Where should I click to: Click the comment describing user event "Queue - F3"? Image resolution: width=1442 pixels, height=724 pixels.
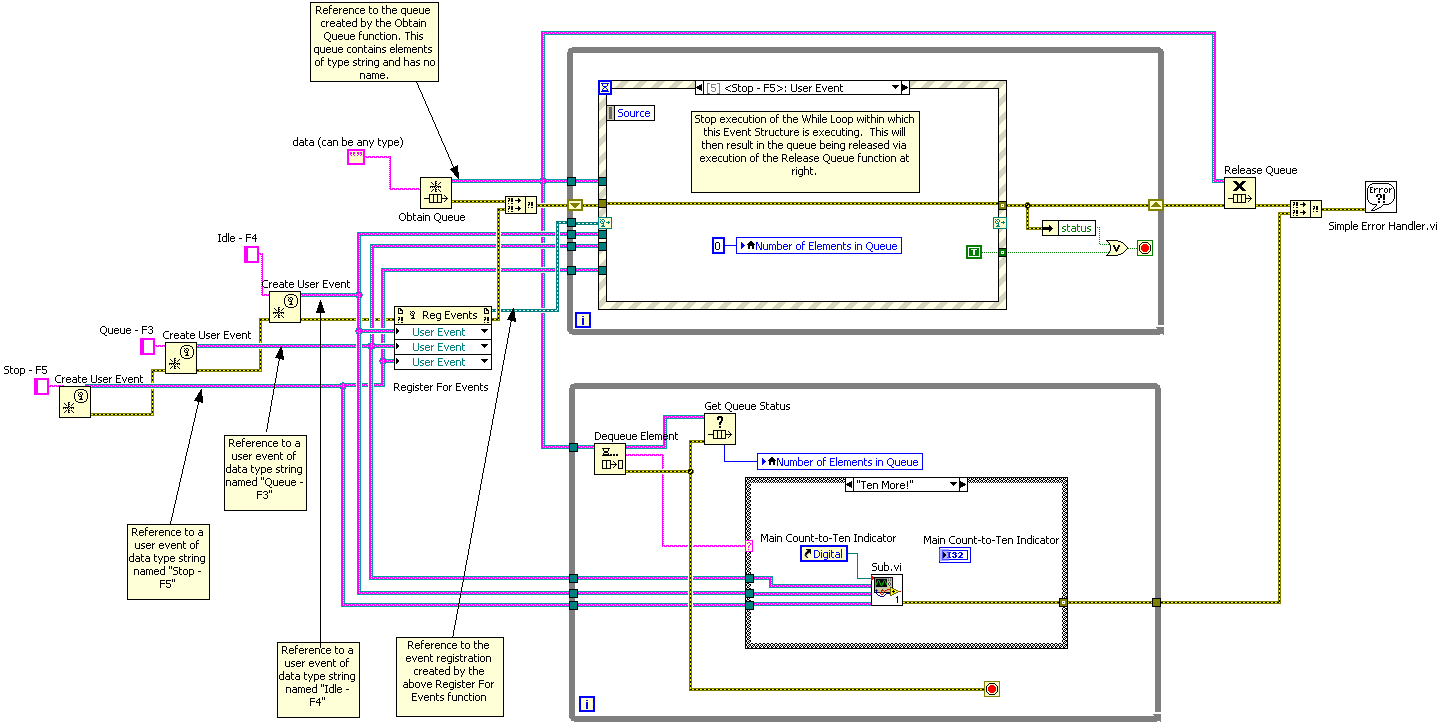click(x=265, y=472)
